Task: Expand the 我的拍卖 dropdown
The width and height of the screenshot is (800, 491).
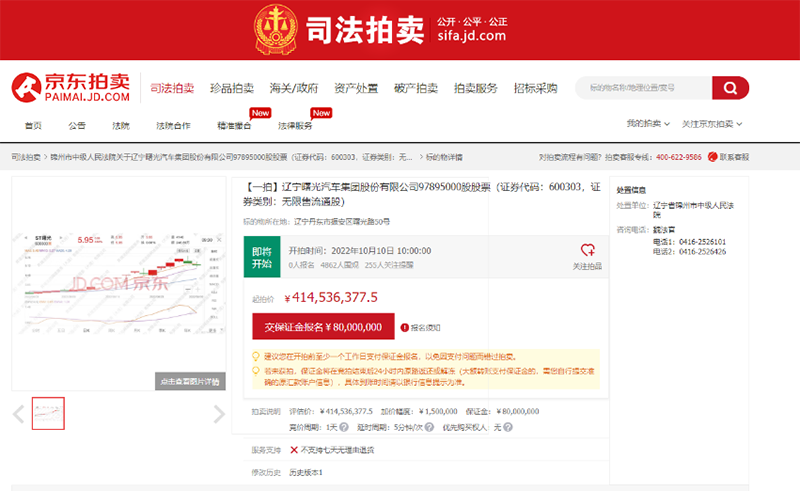Action: pyautogui.click(x=648, y=124)
